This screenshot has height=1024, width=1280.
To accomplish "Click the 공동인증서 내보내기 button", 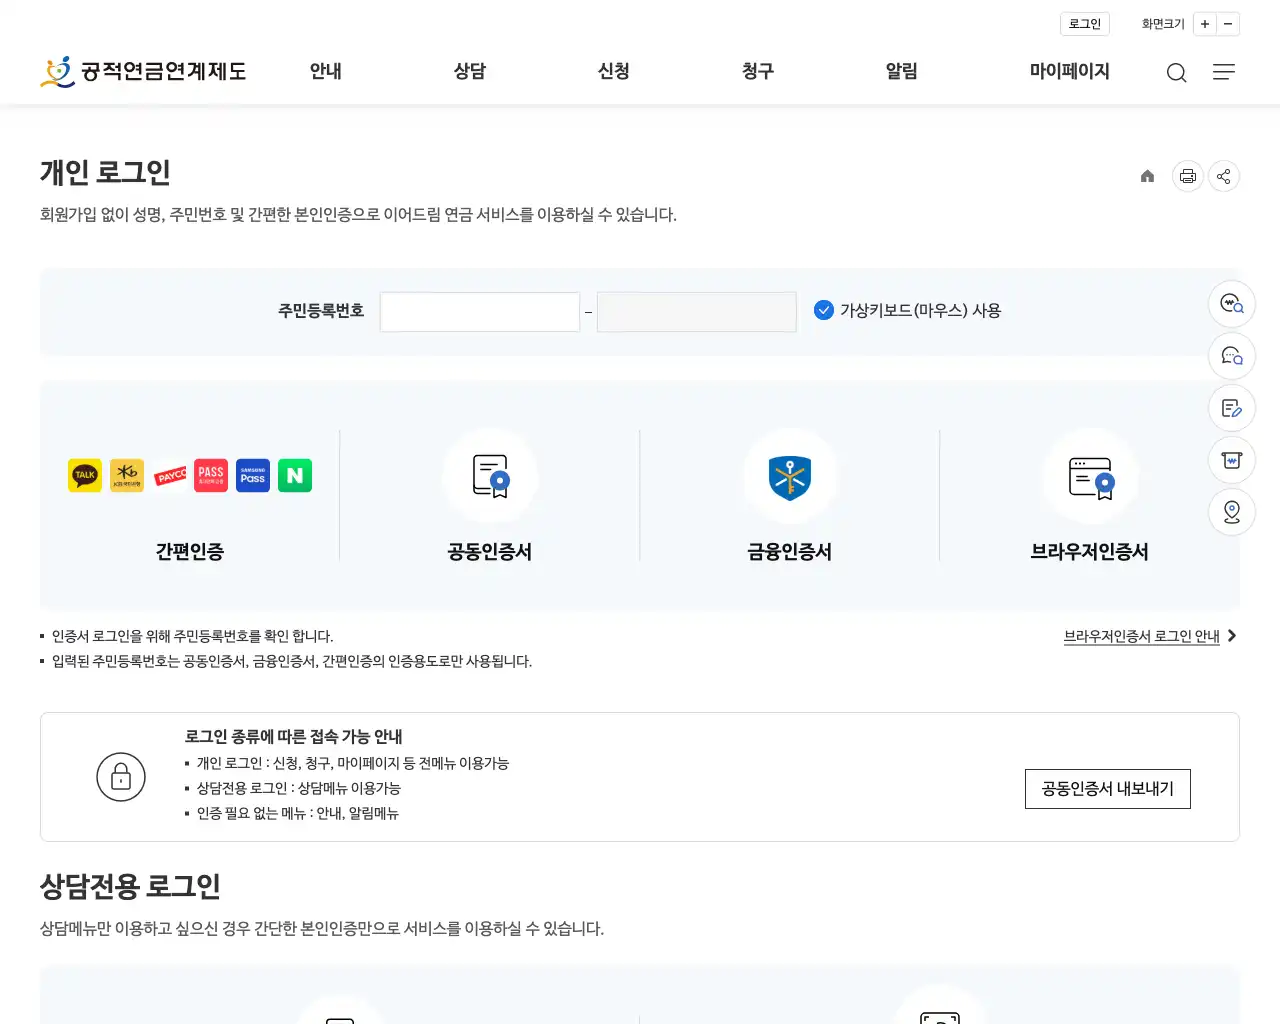I will [x=1107, y=789].
